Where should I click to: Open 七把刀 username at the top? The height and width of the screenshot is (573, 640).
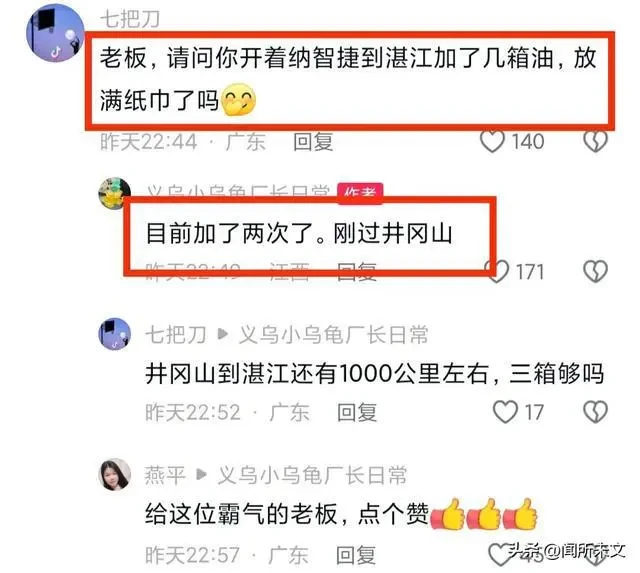tap(130, 19)
